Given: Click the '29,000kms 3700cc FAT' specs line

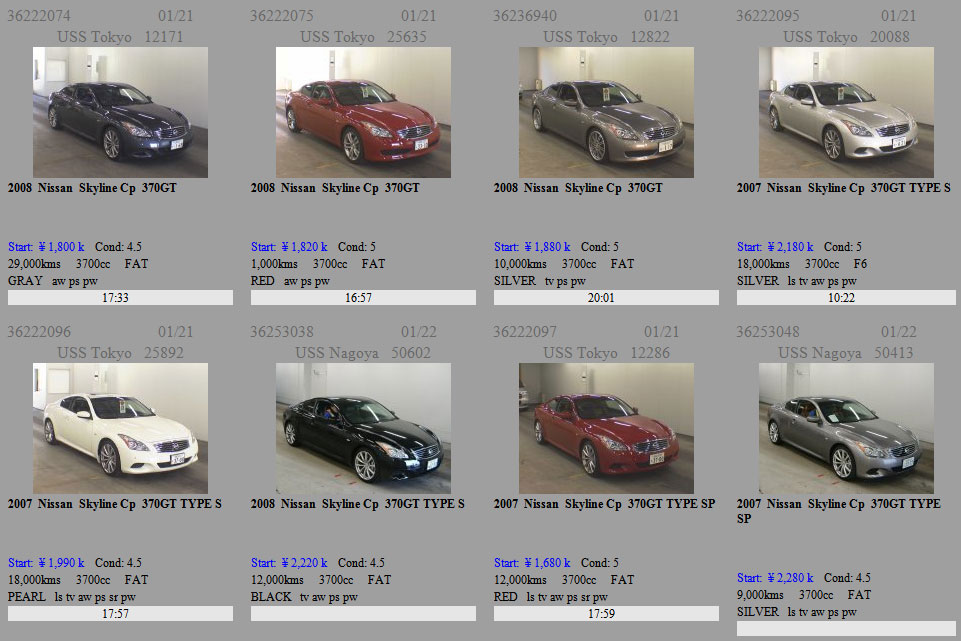Looking at the screenshot, I should coord(78,264).
